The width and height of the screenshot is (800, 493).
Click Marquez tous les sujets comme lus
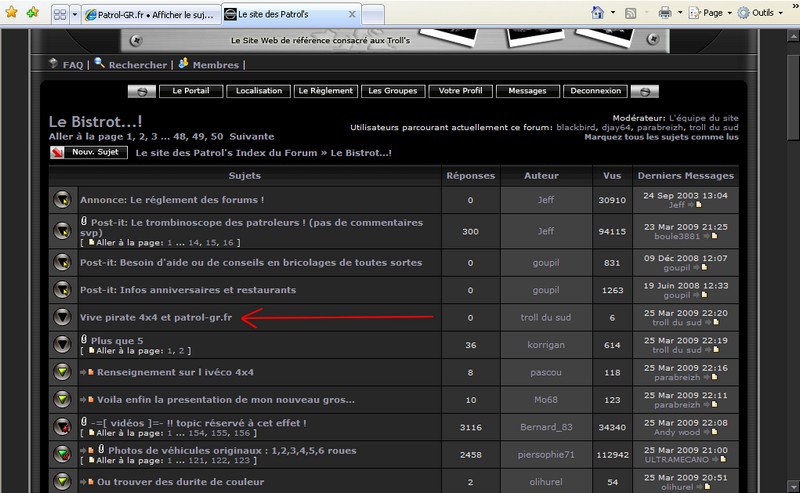click(661, 137)
